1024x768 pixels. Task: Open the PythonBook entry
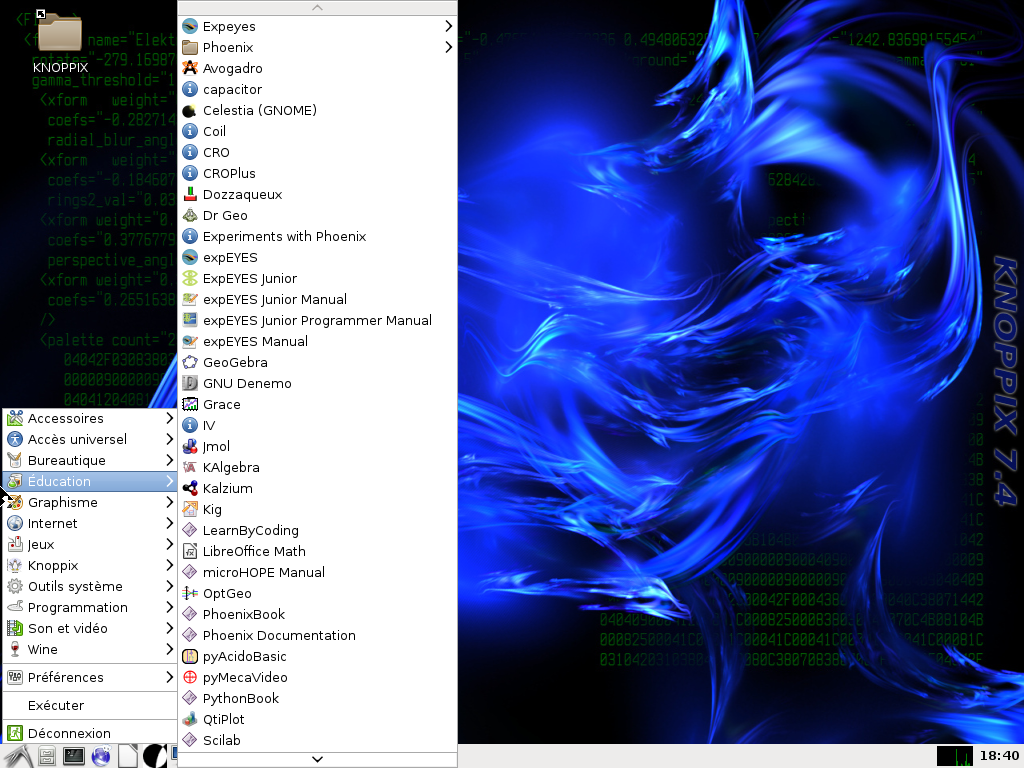pos(317,698)
